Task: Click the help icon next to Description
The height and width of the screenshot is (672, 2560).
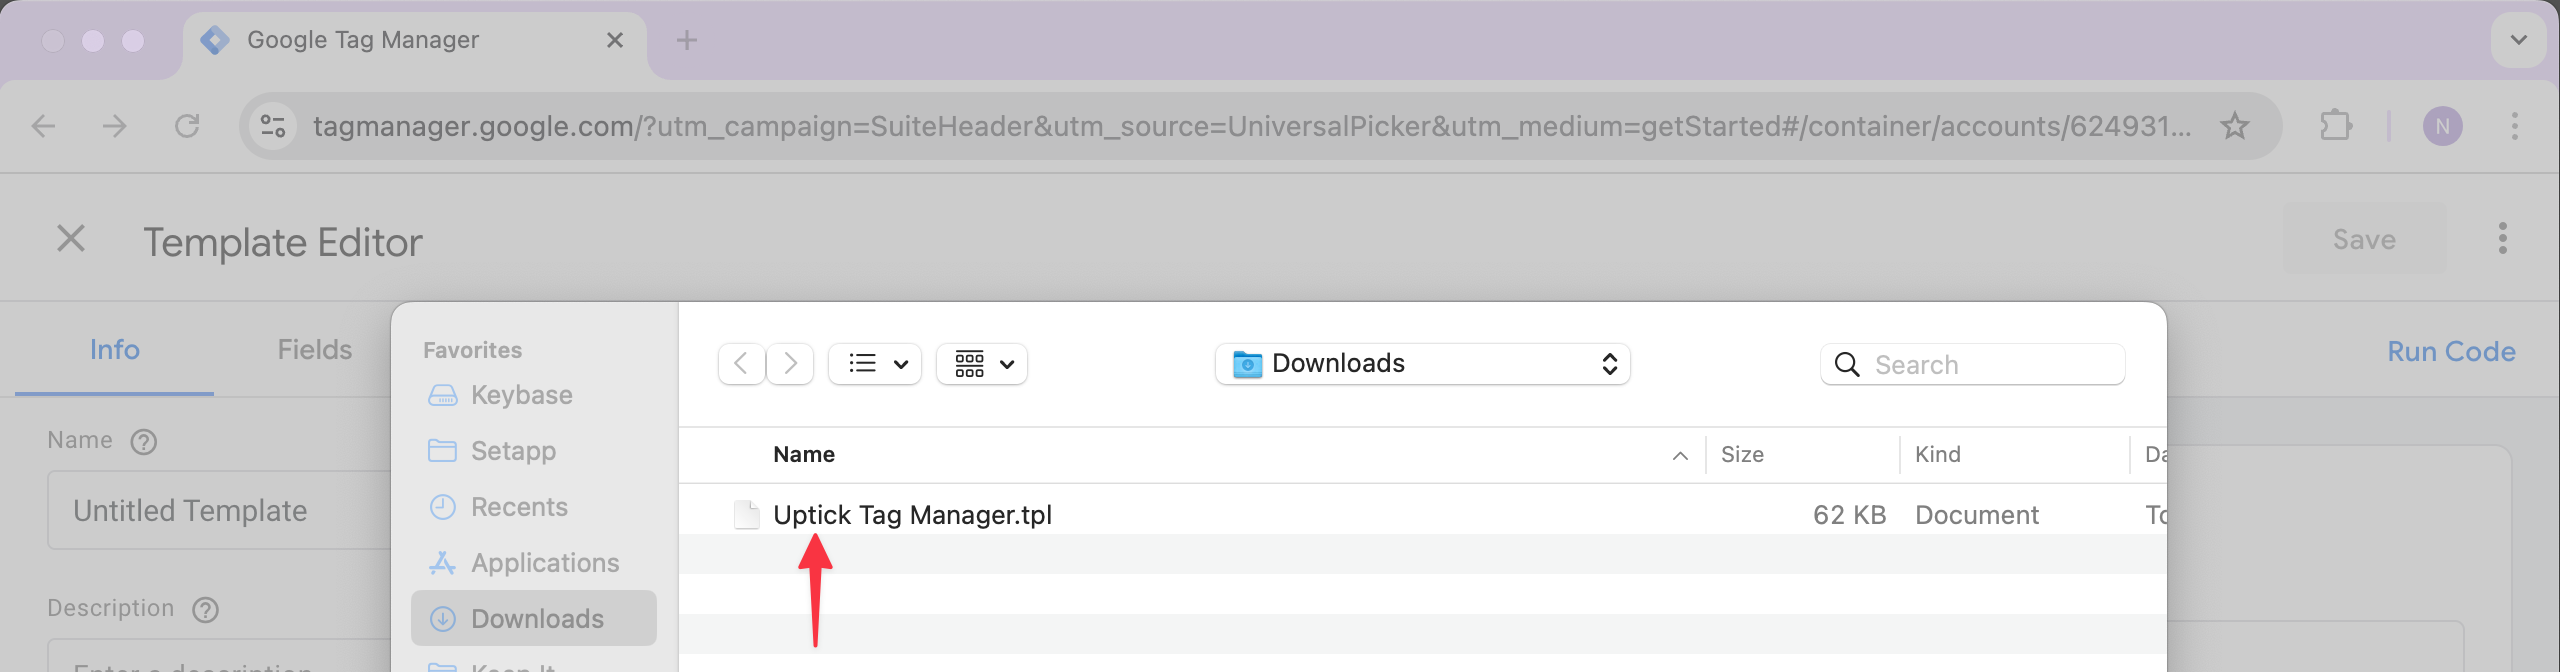Action: (x=205, y=610)
